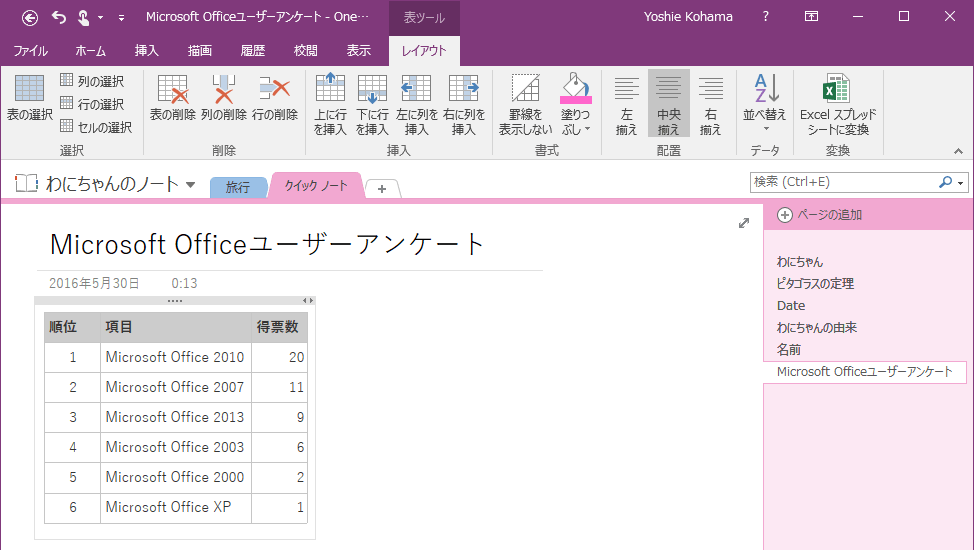The width and height of the screenshot is (974, 550).
Task: Click the Yoshie Kohama account name
Action: pyautogui.click(x=688, y=17)
